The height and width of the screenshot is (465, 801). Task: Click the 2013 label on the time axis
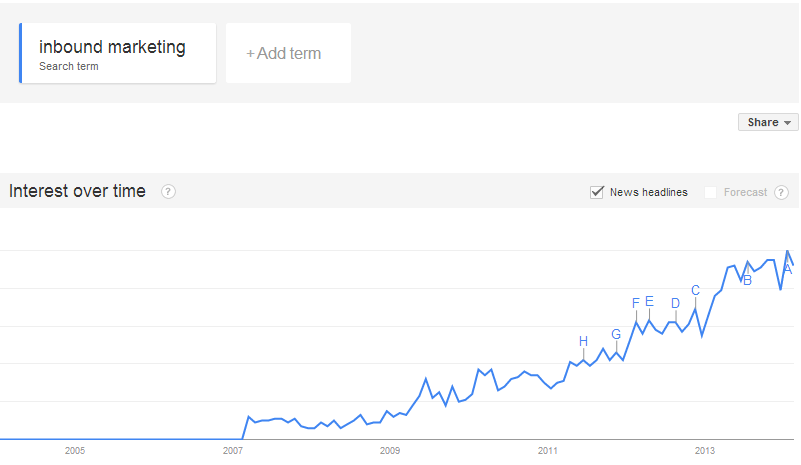pyautogui.click(x=704, y=451)
